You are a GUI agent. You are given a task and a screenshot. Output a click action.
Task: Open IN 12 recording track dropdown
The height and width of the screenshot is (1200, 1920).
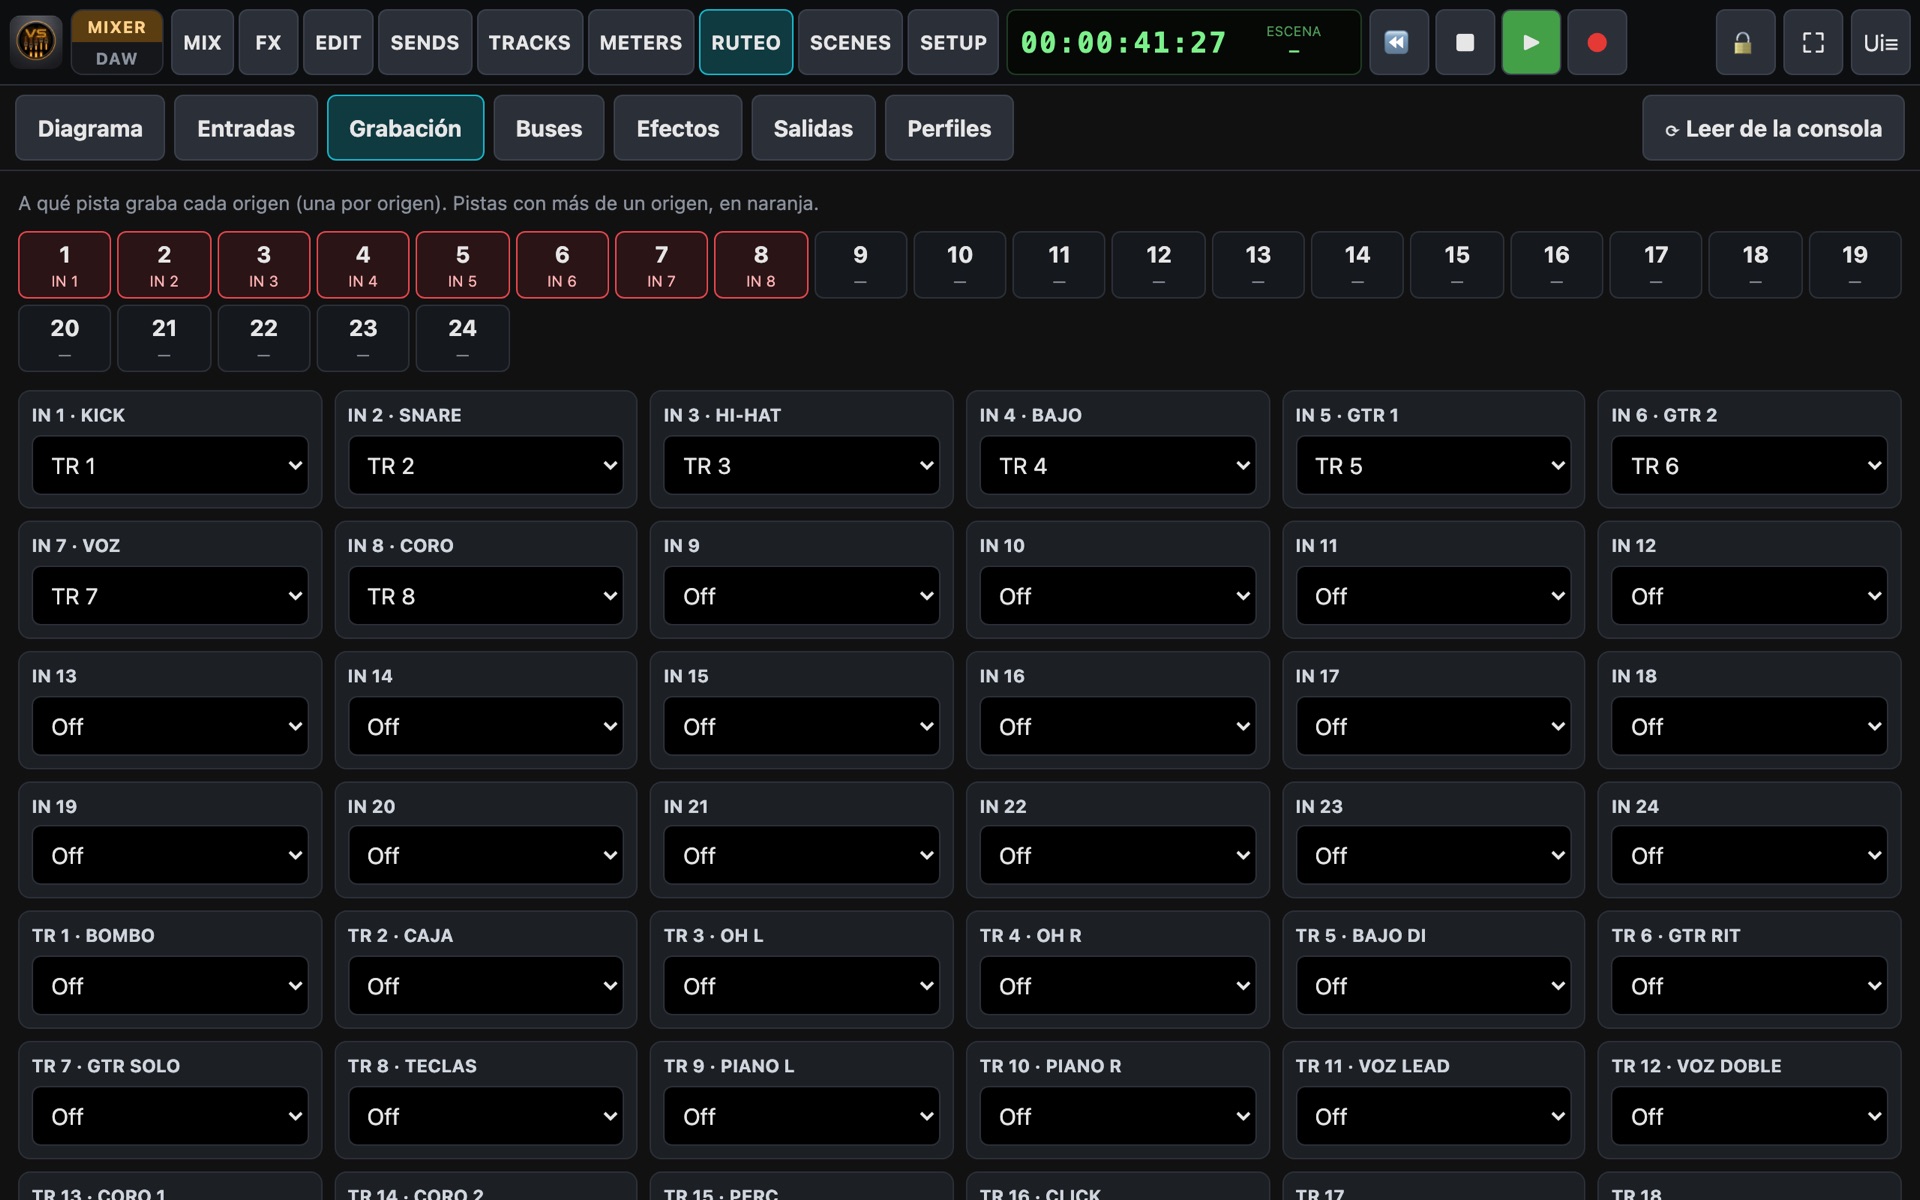click(1749, 596)
